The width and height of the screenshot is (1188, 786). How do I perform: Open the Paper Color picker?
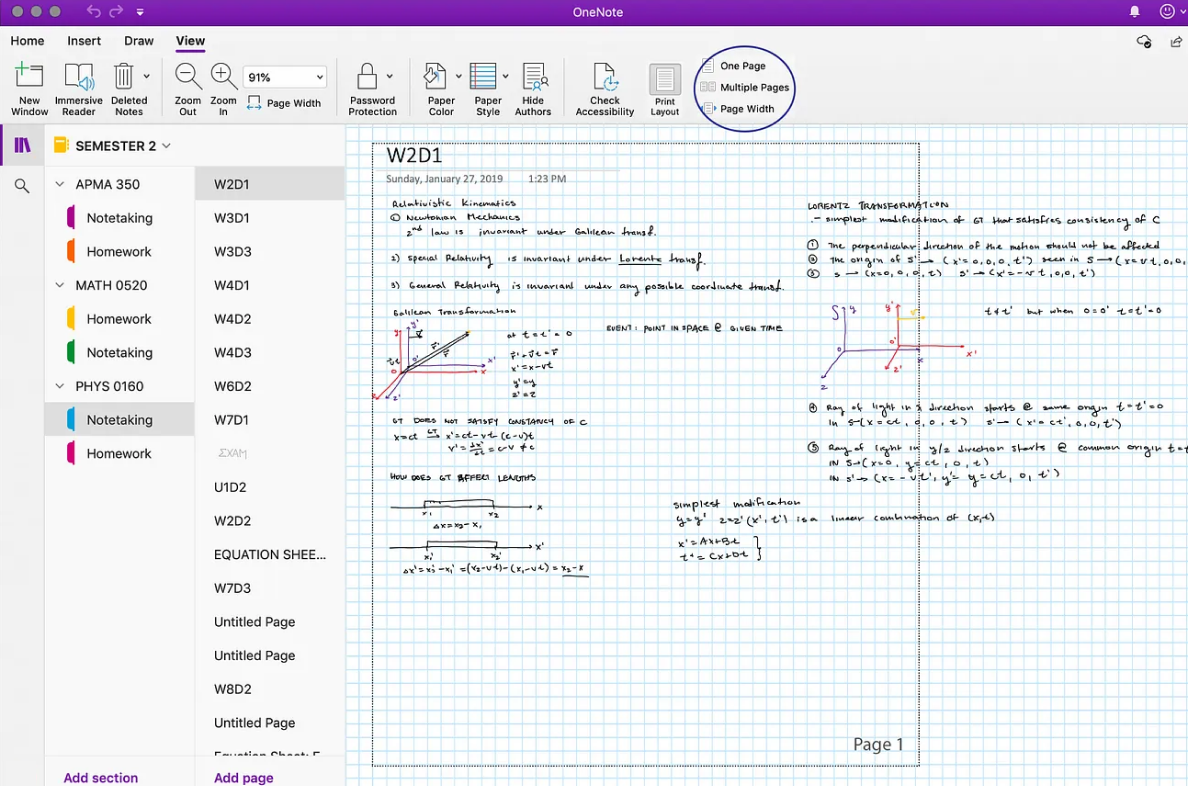click(x=438, y=86)
